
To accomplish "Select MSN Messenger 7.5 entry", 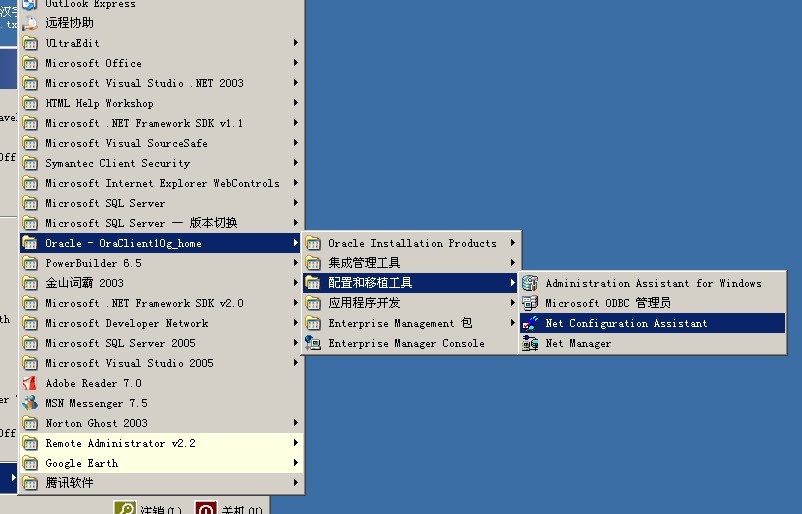I will tap(161, 403).
